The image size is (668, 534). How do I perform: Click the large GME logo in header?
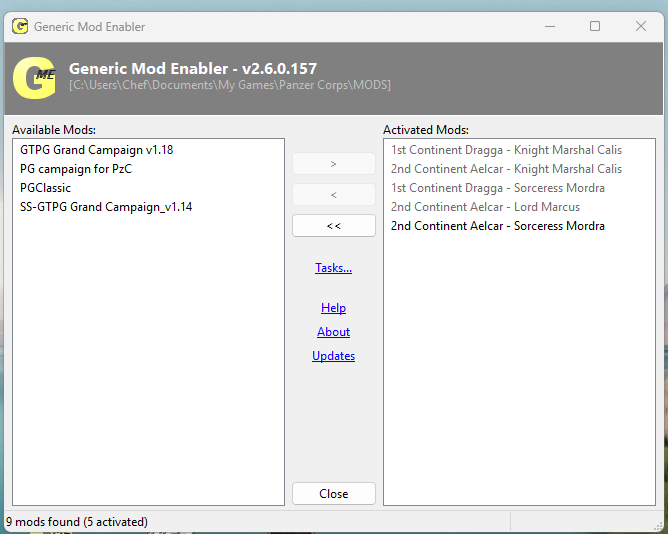tap(35, 78)
